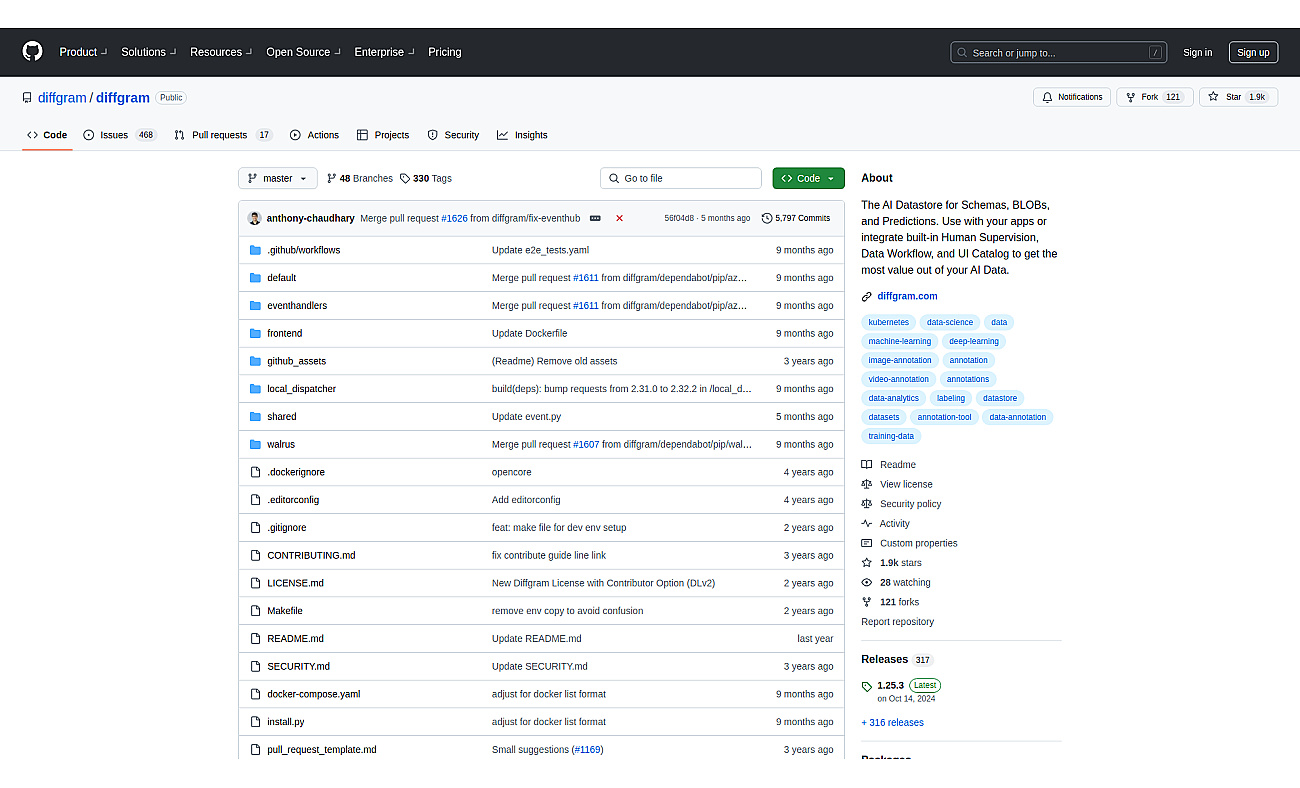1300x788 pixels.
Task: Click anthony-chaudhary avatar thumbnail
Action: pyautogui.click(x=255, y=218)
